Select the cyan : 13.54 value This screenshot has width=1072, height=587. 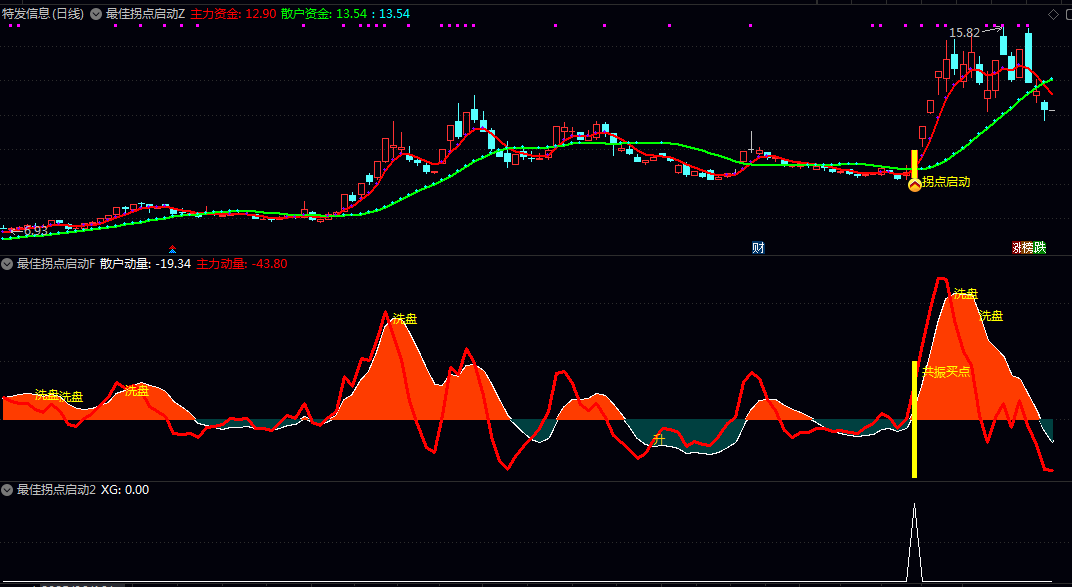click(391, 14)
